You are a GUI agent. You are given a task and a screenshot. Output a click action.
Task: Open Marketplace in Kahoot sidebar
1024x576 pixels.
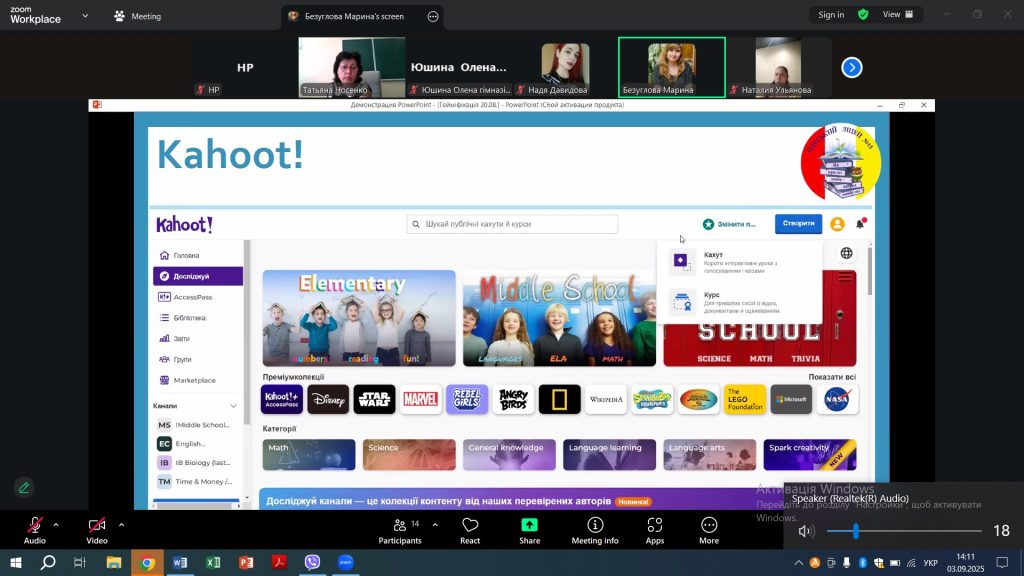point(198,380)
